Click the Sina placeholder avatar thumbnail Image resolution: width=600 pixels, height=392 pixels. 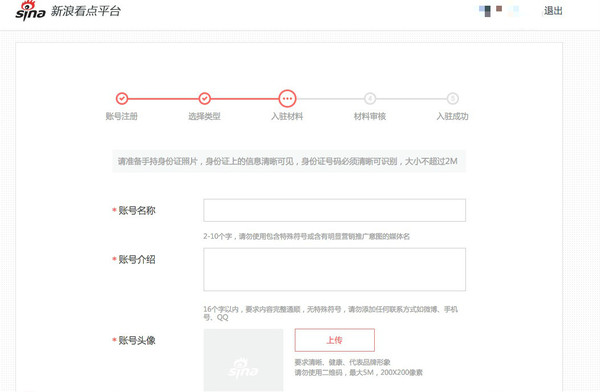[243, 360]
